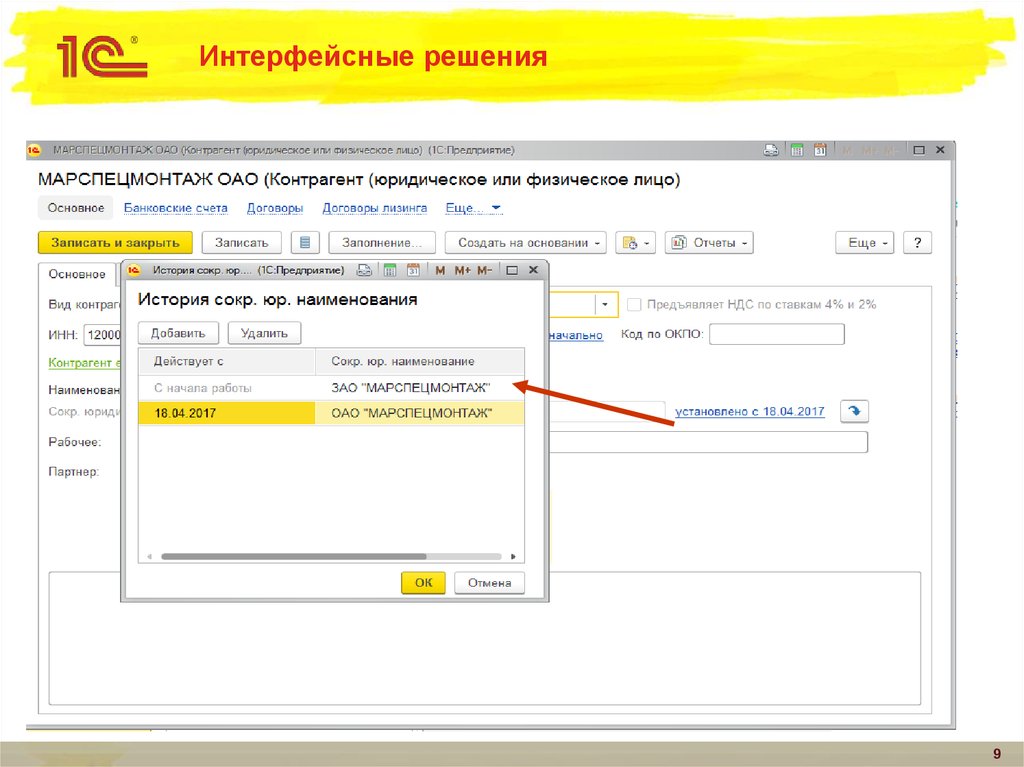
Task: Click the Добавить button in the dialog
Action: 178,333
